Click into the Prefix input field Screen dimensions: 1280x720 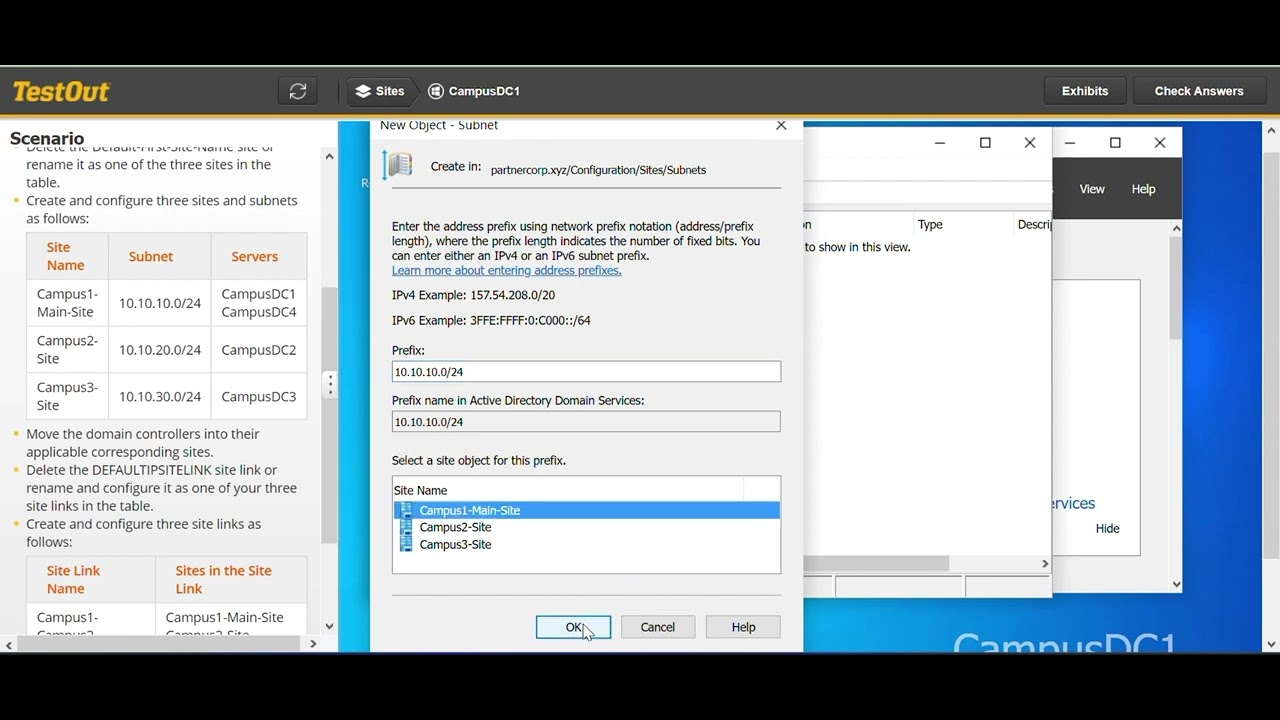click(586, 371)
